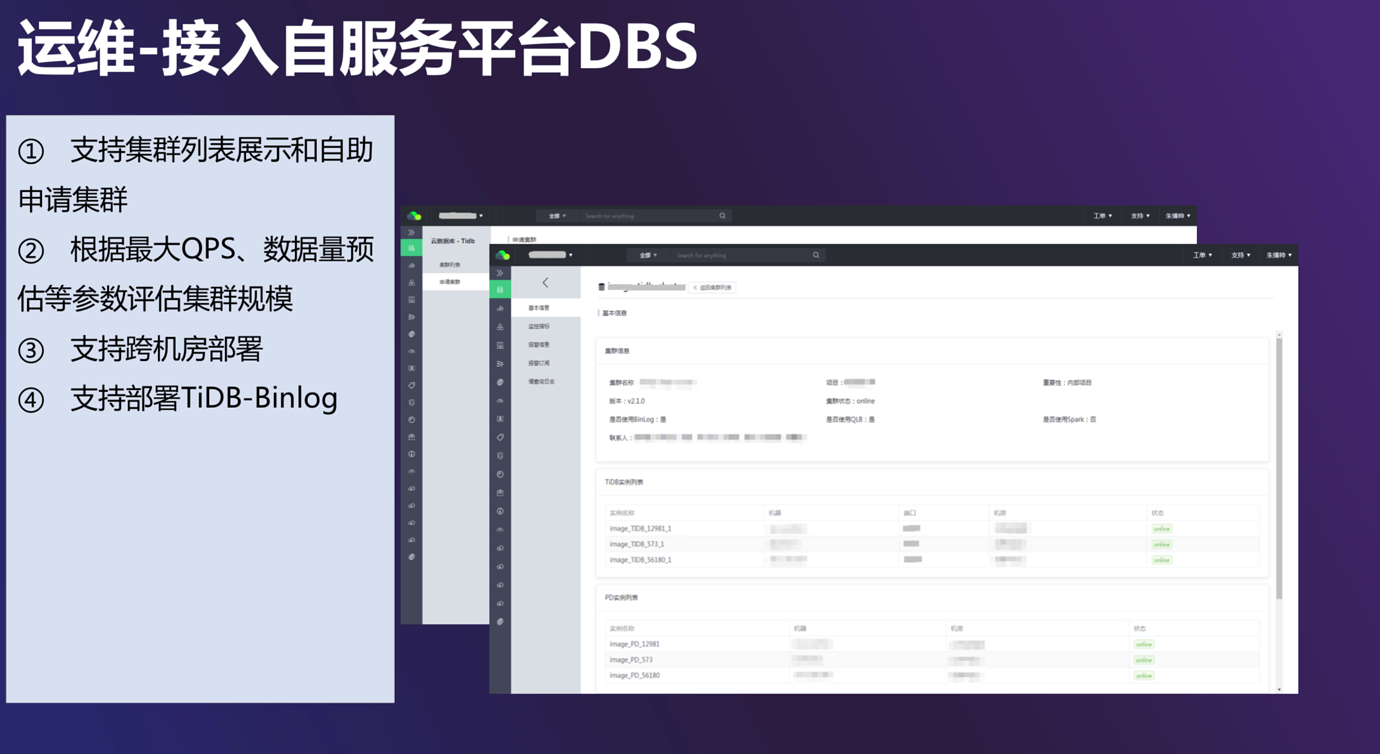
Task: Click instance name image_PD_56180
Action: click(634, 675)
